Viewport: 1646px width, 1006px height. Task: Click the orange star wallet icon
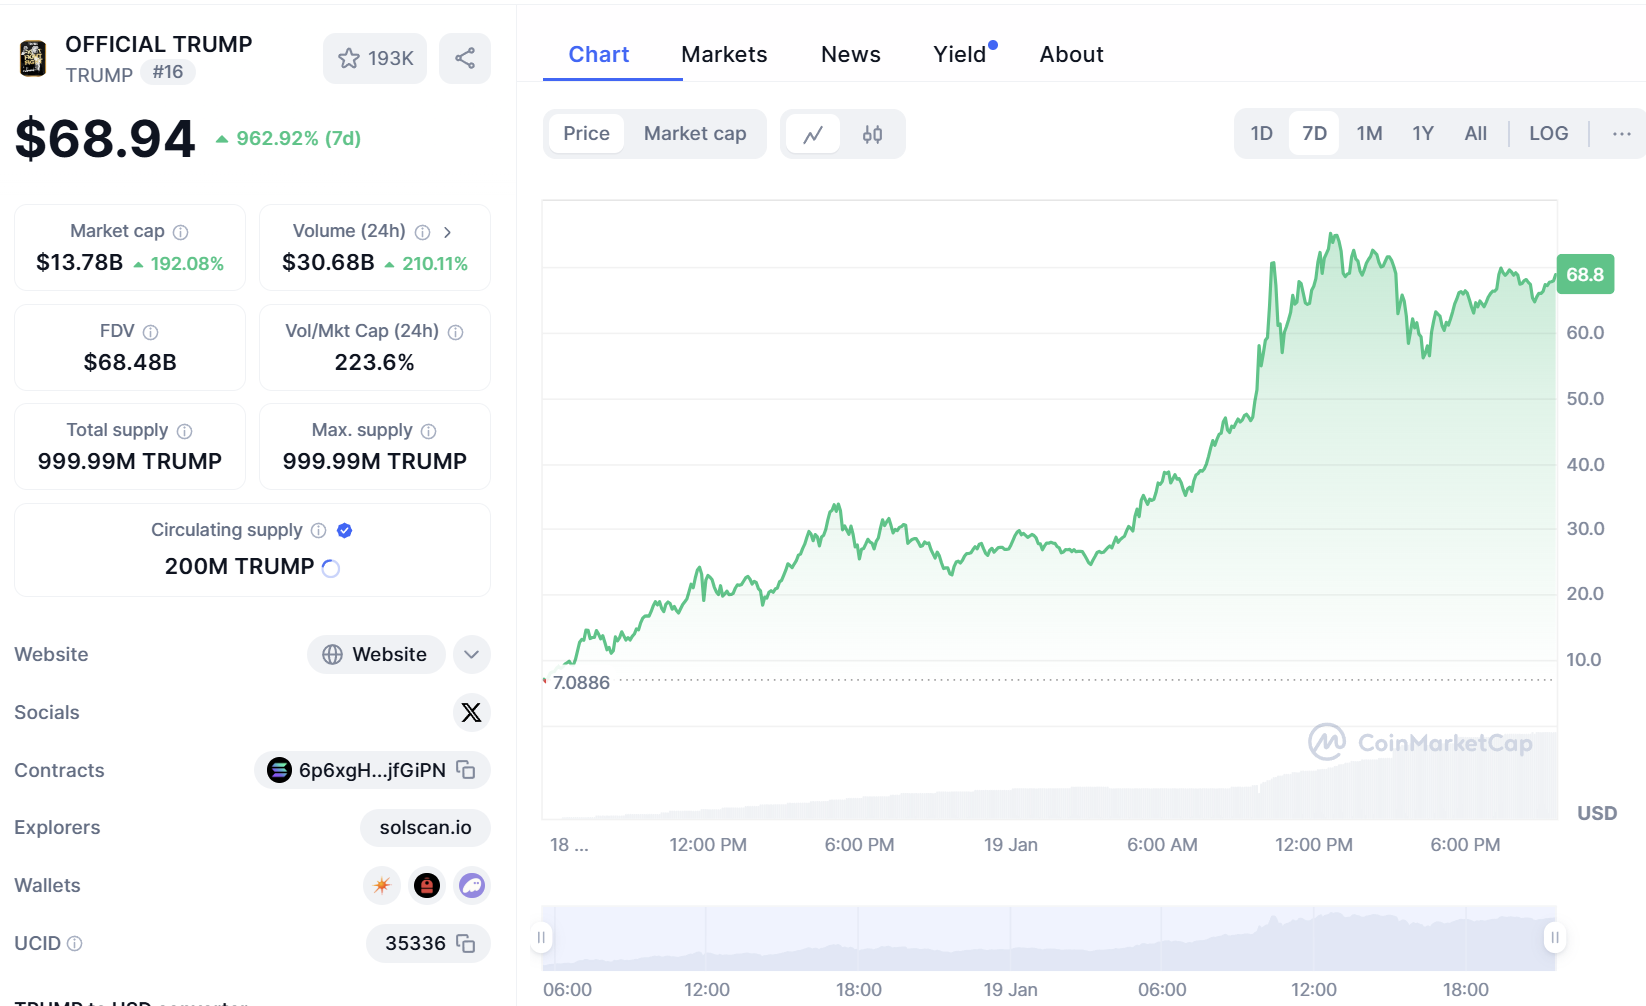click(x=382, y=885)
